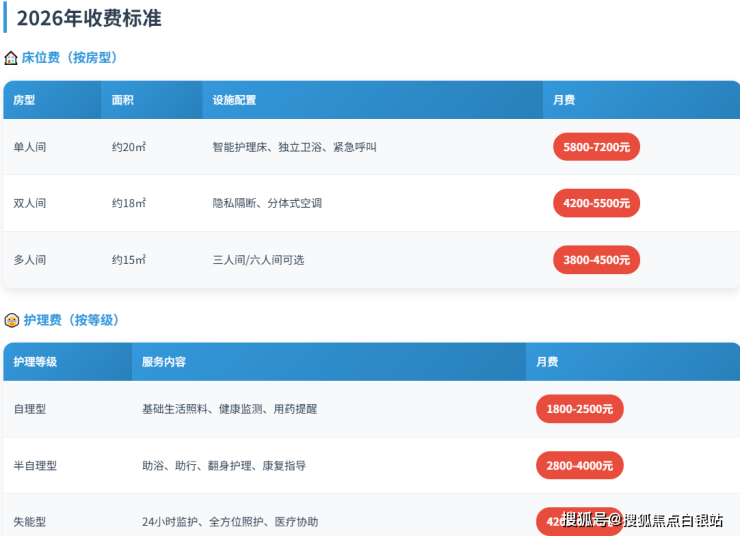Click the 设施配置 column header
Viewport: 740px width, 536px height.
click(234, 100)
